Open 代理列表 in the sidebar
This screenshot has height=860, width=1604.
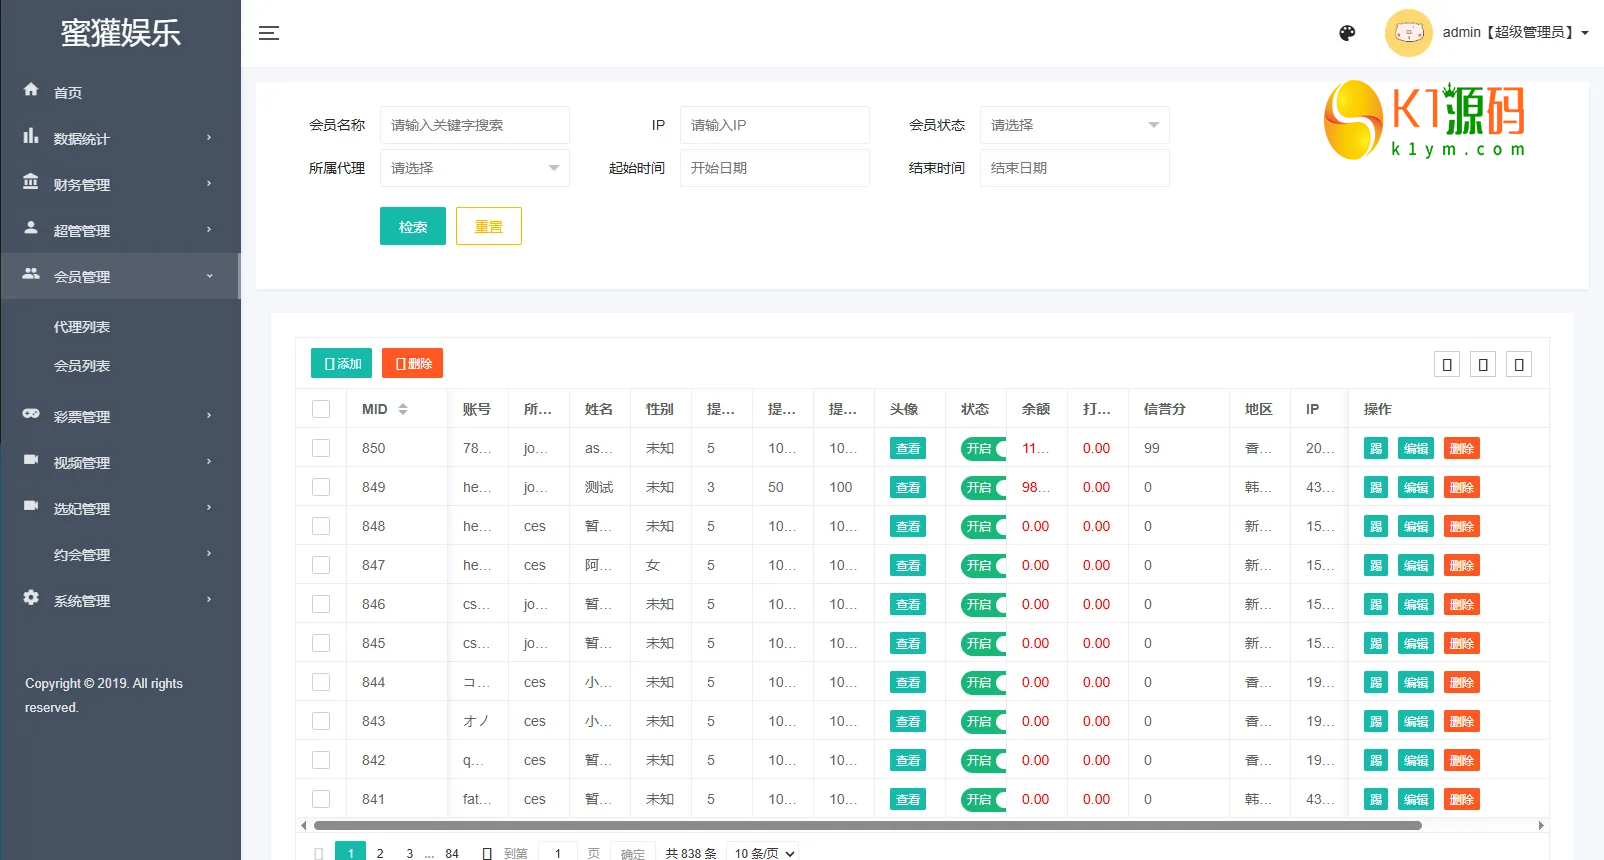82,327
